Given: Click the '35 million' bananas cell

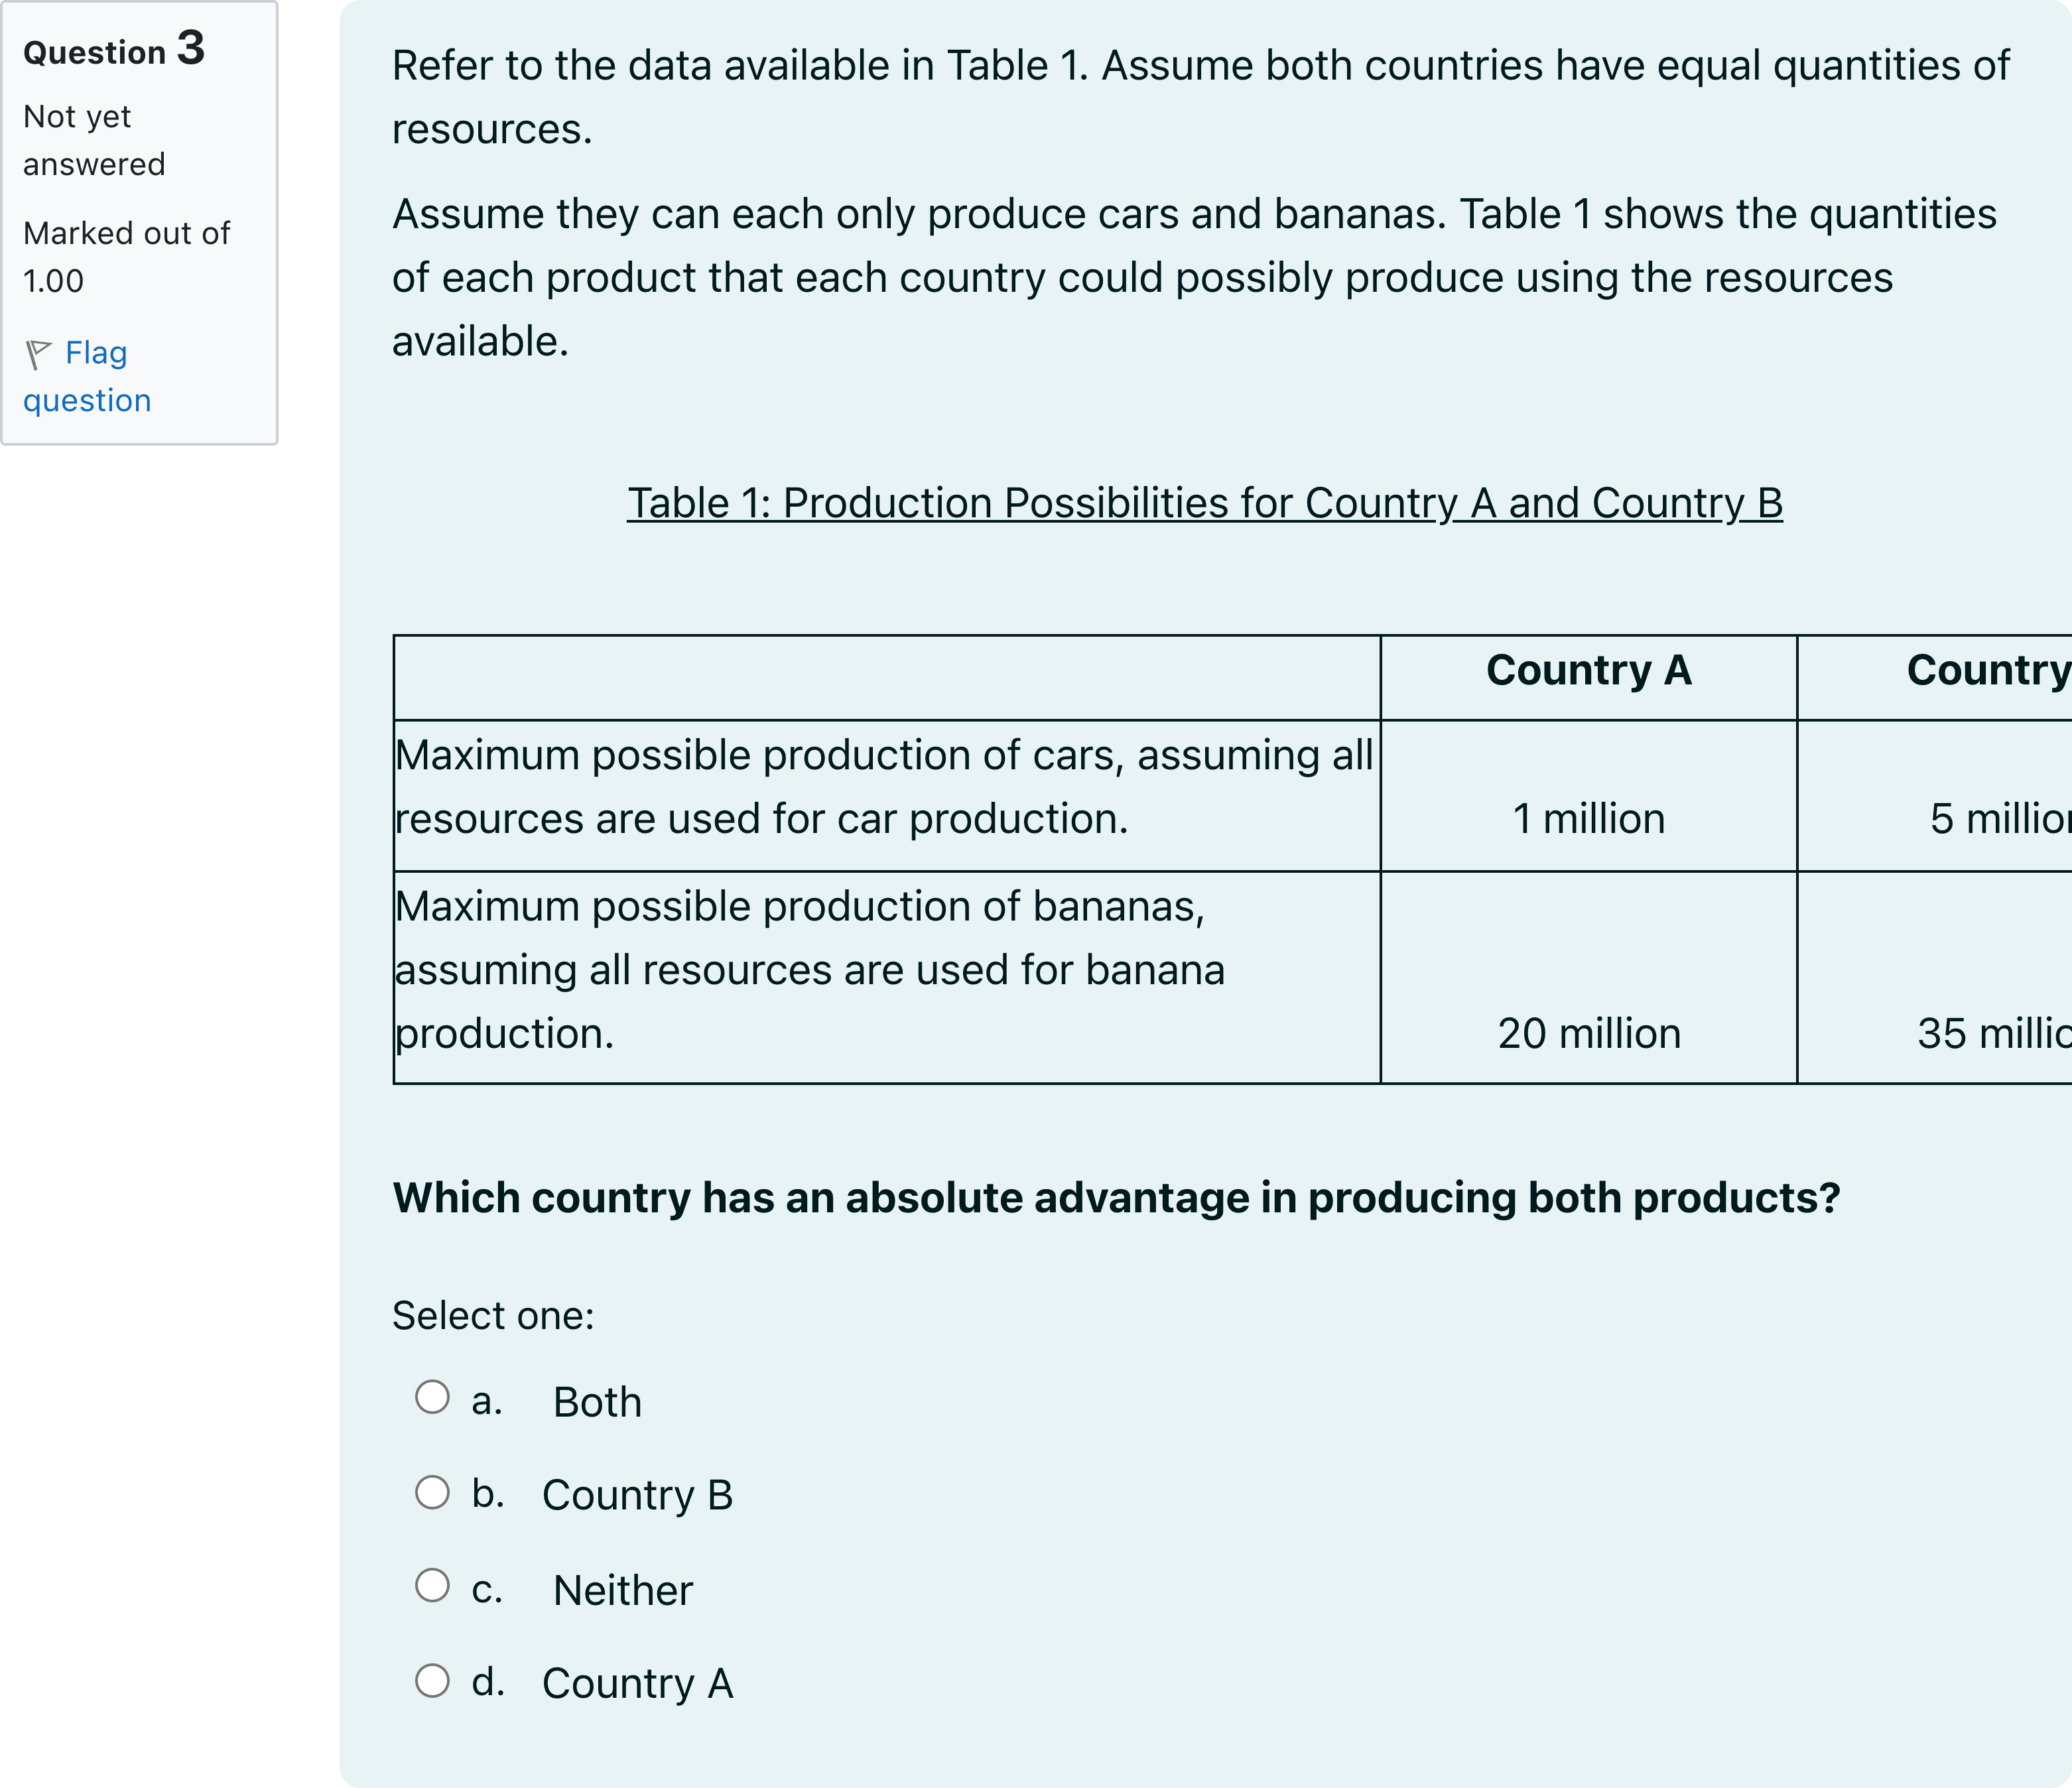Looking at the screenshot, I should point(1994,1033).
